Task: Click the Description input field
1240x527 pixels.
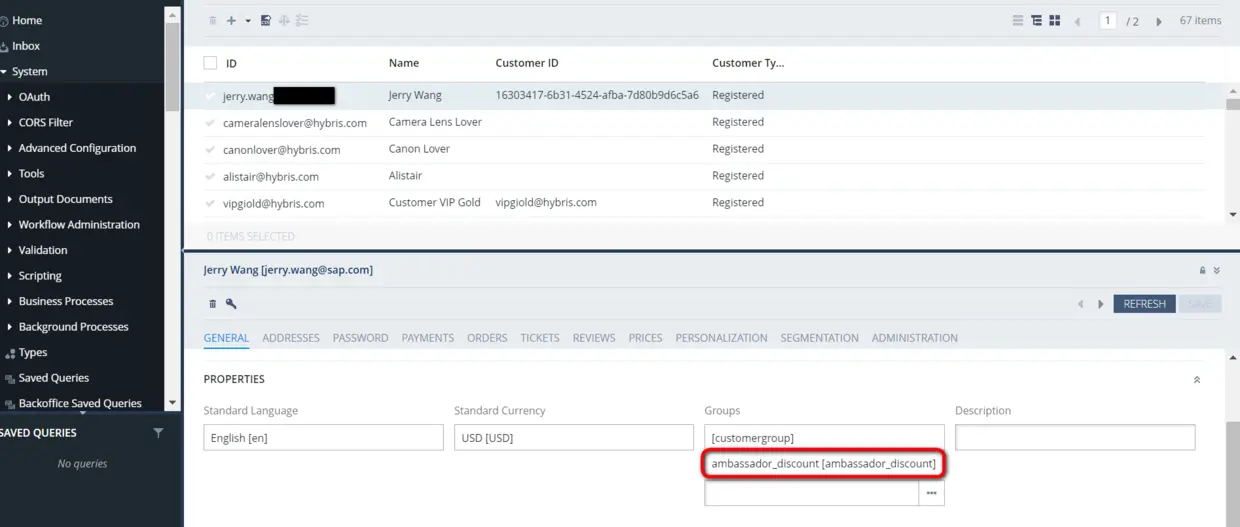Action: tap(1075, 438)
